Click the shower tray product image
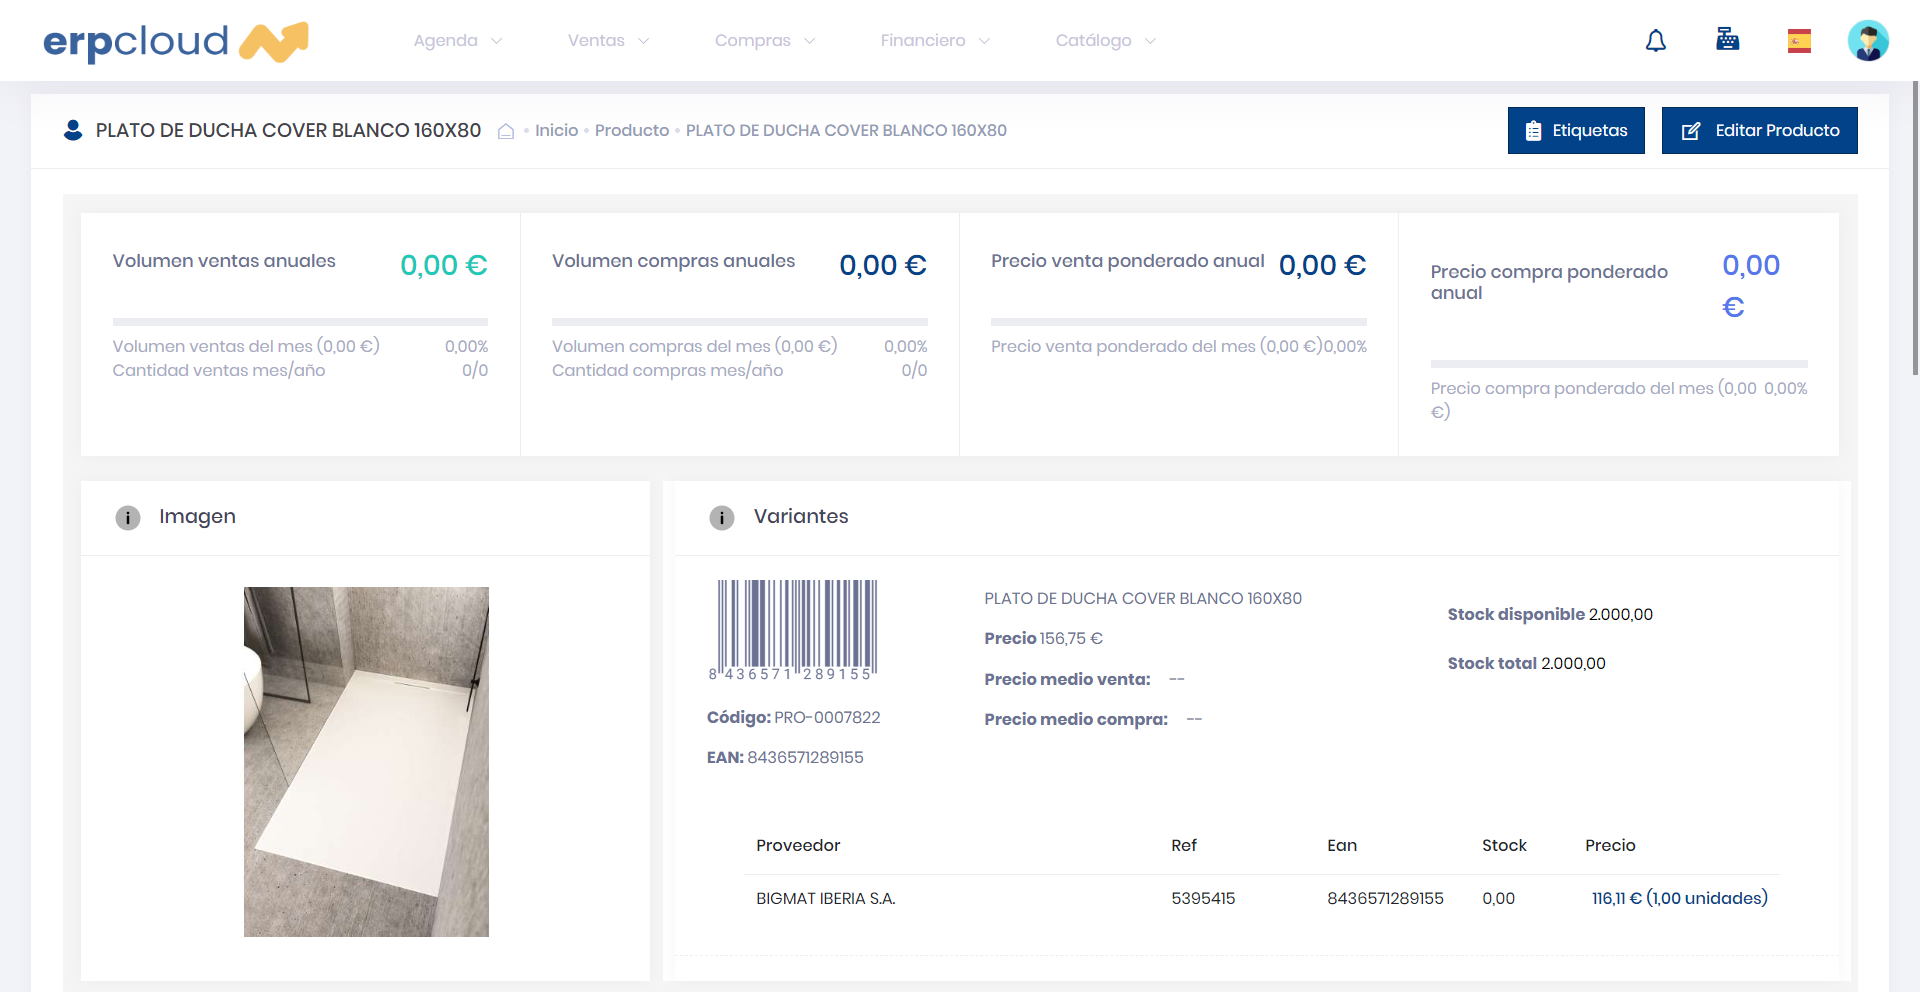The height and width of the screenshot is (992, 1920). tap(366, 761)
